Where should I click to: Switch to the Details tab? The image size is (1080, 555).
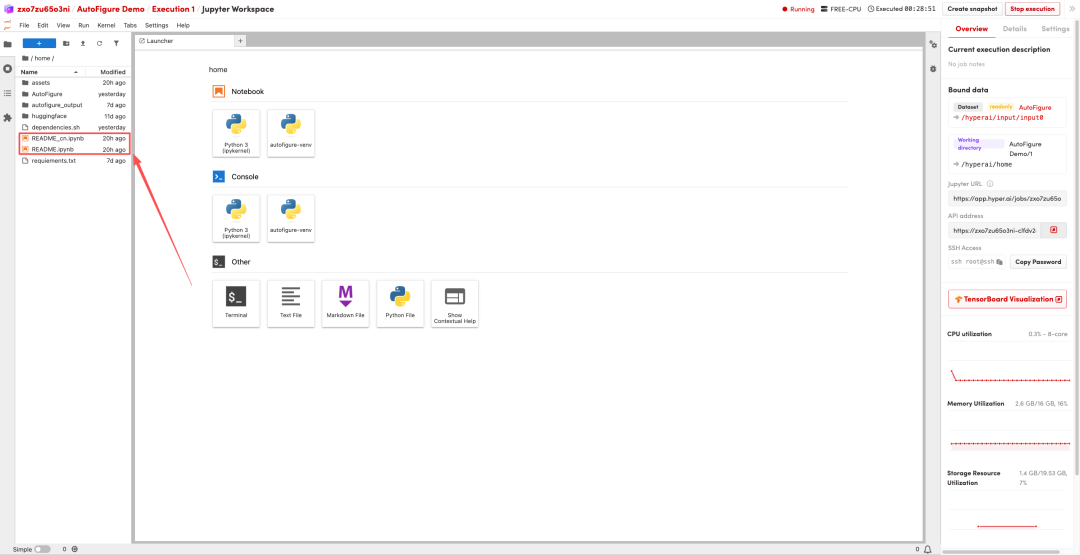(x=1014, y=29)
